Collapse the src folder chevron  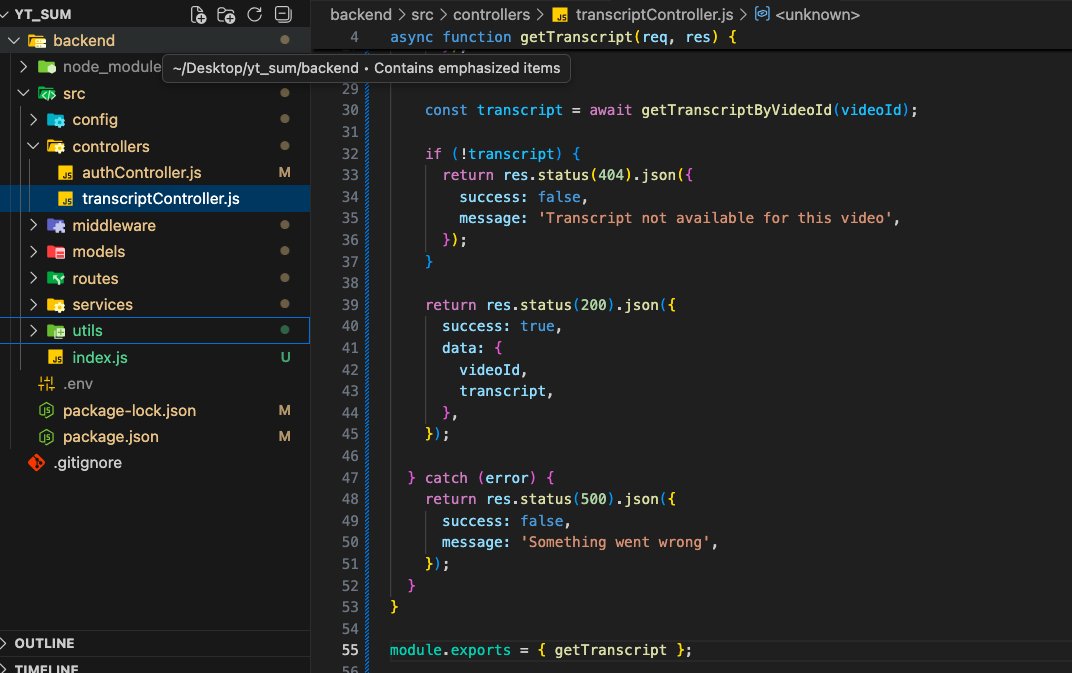[x=23, y=93]
